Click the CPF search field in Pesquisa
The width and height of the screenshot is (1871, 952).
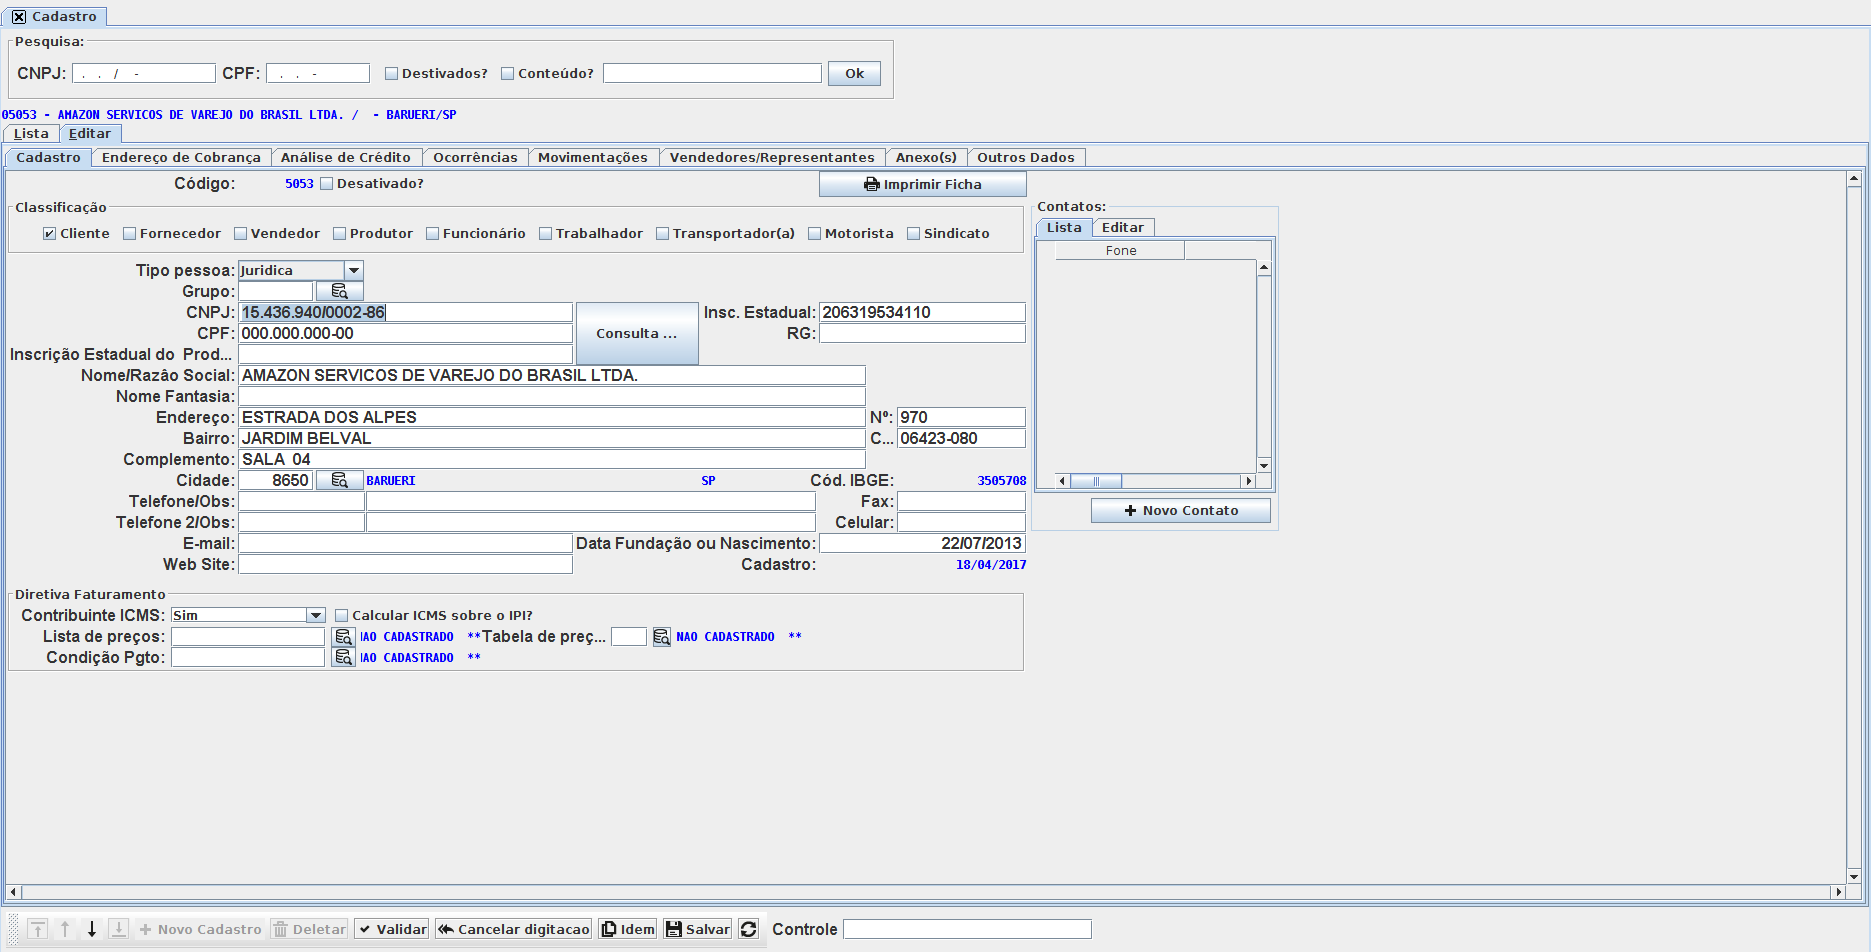pyautogui.click(x=318, y=73)
